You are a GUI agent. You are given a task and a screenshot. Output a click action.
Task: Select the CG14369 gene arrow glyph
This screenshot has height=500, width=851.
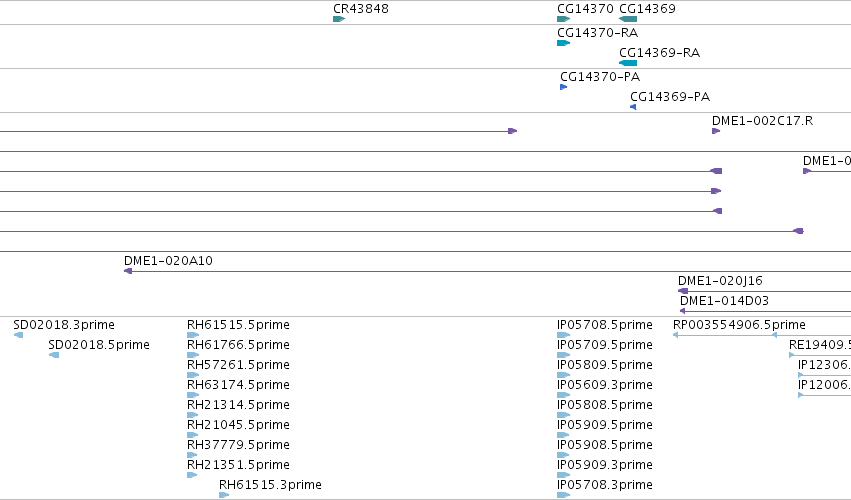coord(628,19)
